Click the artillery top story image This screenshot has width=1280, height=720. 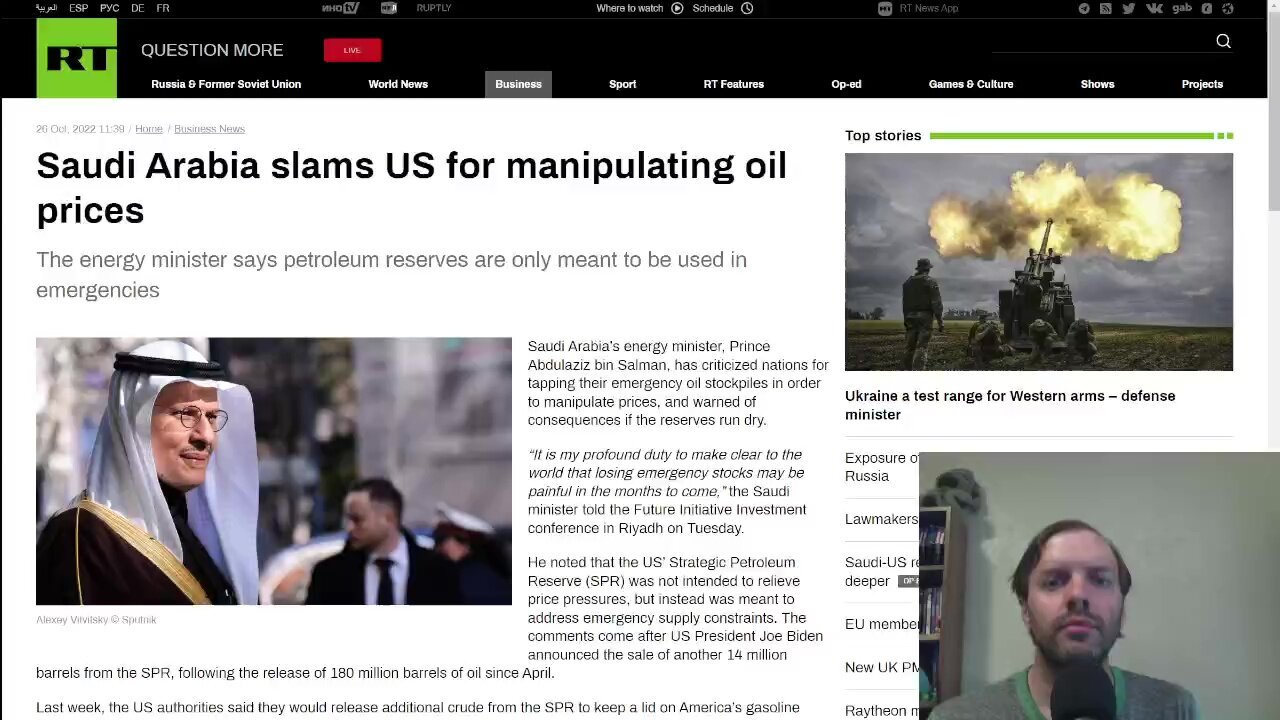1039,262
